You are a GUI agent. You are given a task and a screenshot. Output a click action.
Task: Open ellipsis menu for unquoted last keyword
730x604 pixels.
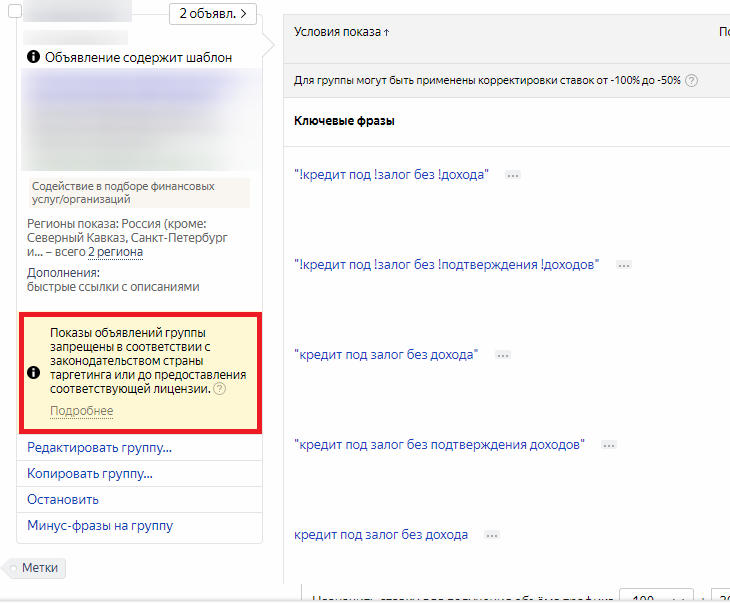[492, 536]
